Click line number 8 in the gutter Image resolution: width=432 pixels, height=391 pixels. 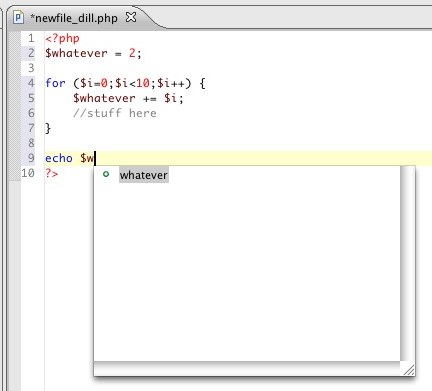click(31, 143)
